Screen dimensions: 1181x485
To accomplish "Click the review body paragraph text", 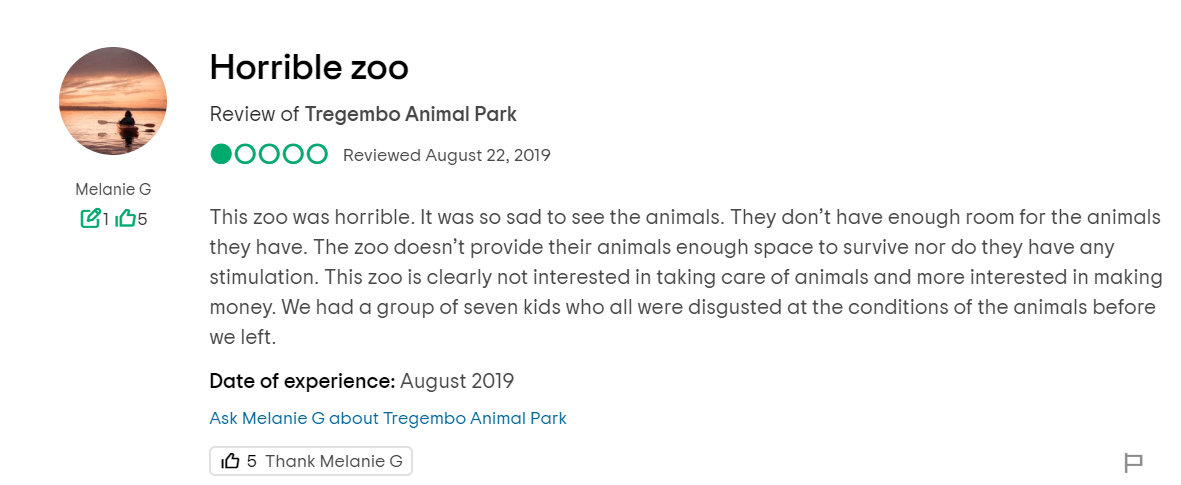I will coord(684,277).
